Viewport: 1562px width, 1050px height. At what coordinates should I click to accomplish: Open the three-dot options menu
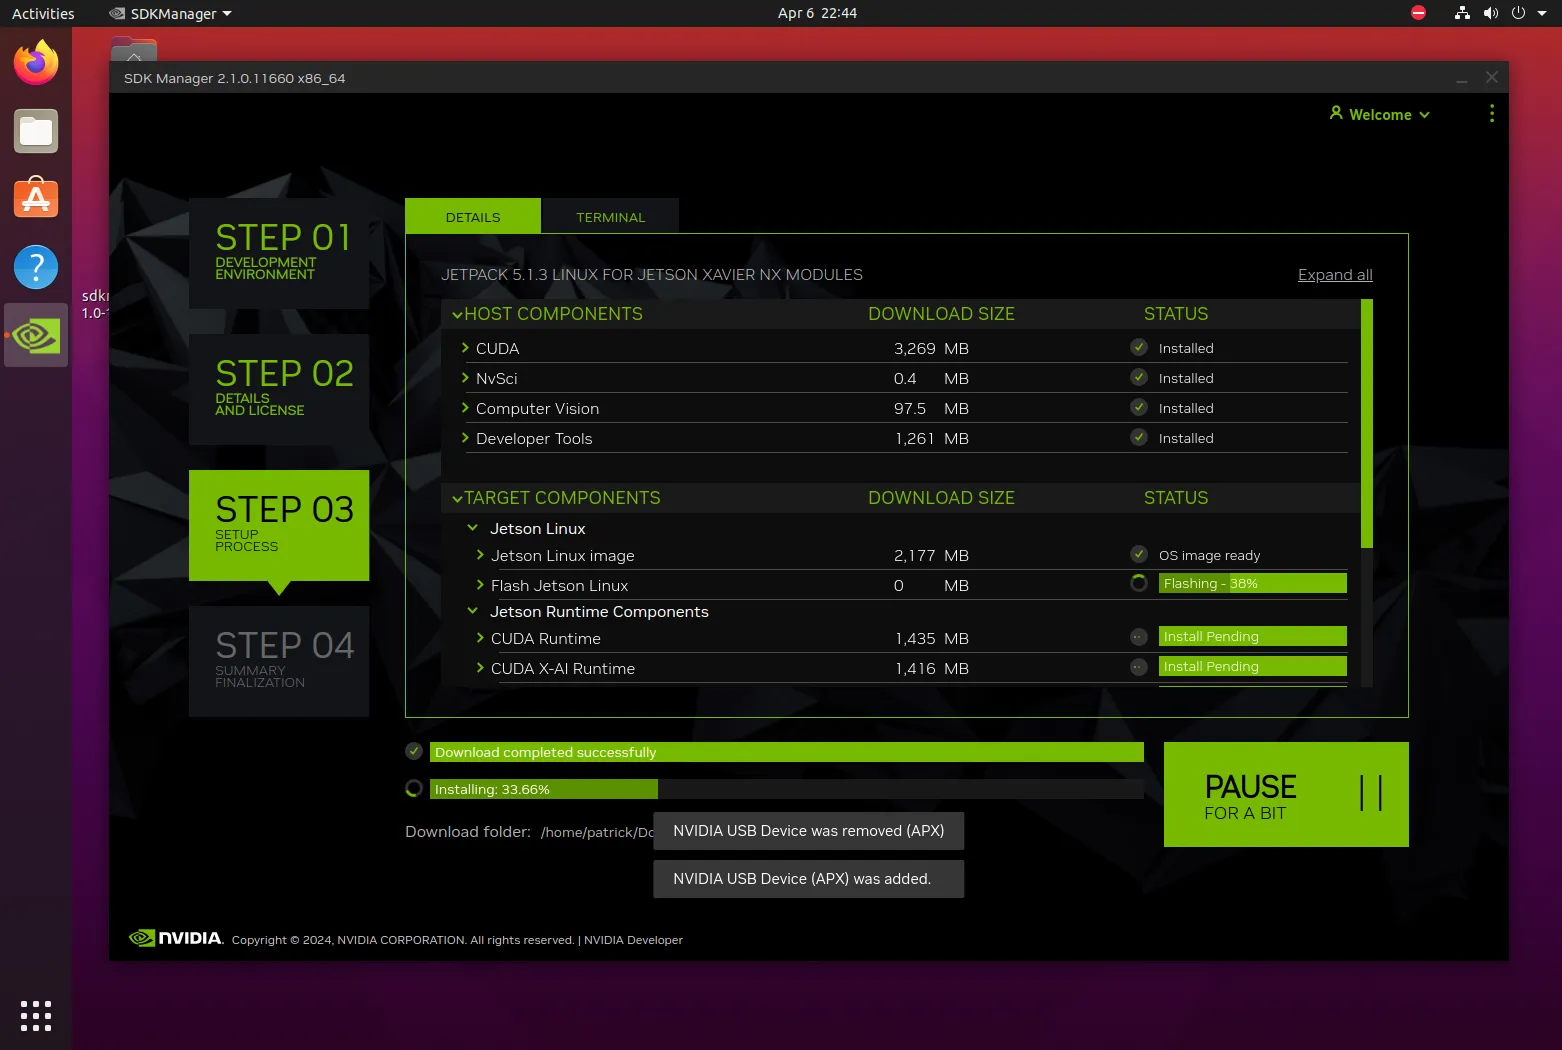(1492, 114)
